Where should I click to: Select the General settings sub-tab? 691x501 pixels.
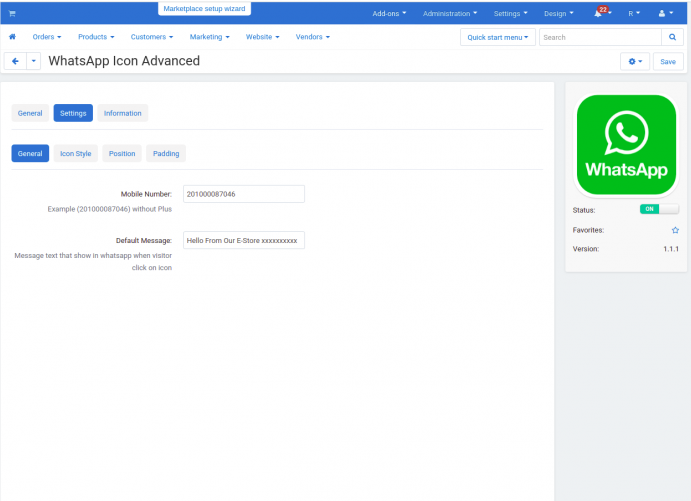[x=30, y=153]
